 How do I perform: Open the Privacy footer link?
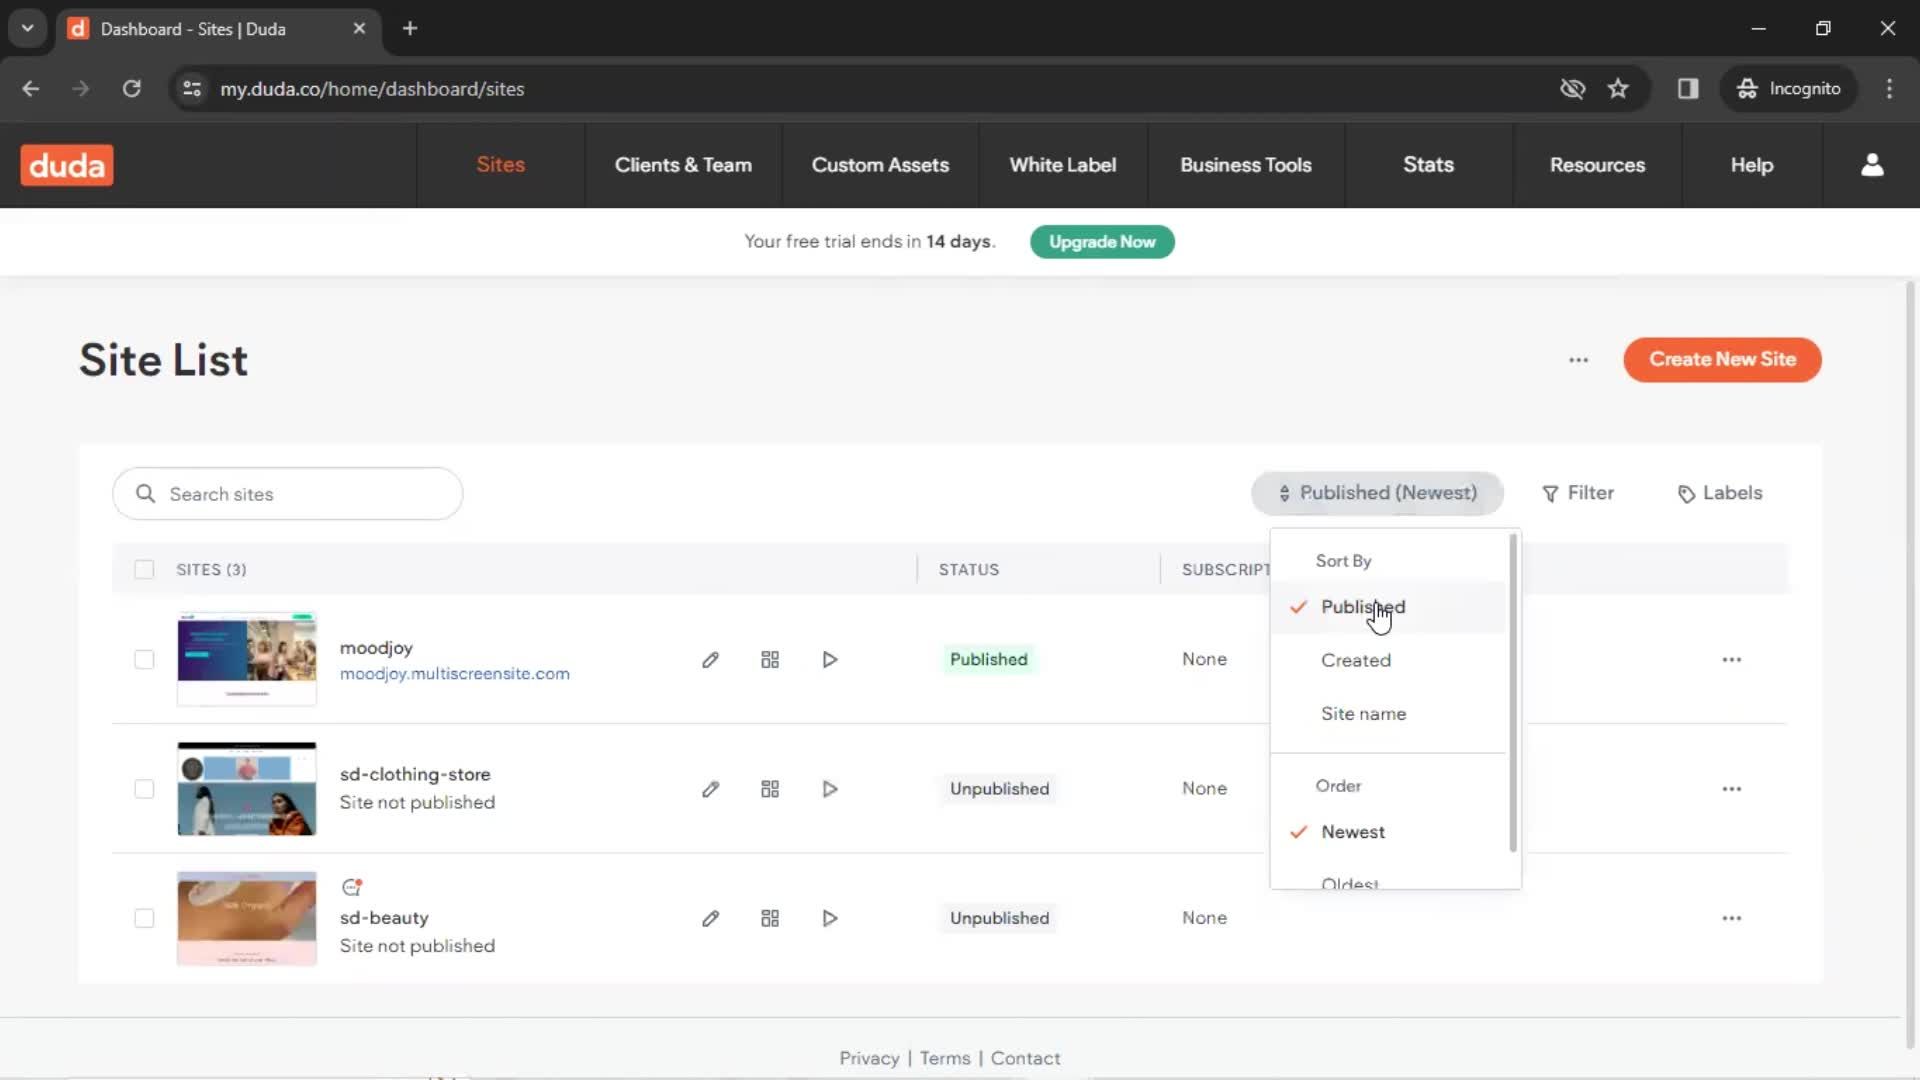869,1058
